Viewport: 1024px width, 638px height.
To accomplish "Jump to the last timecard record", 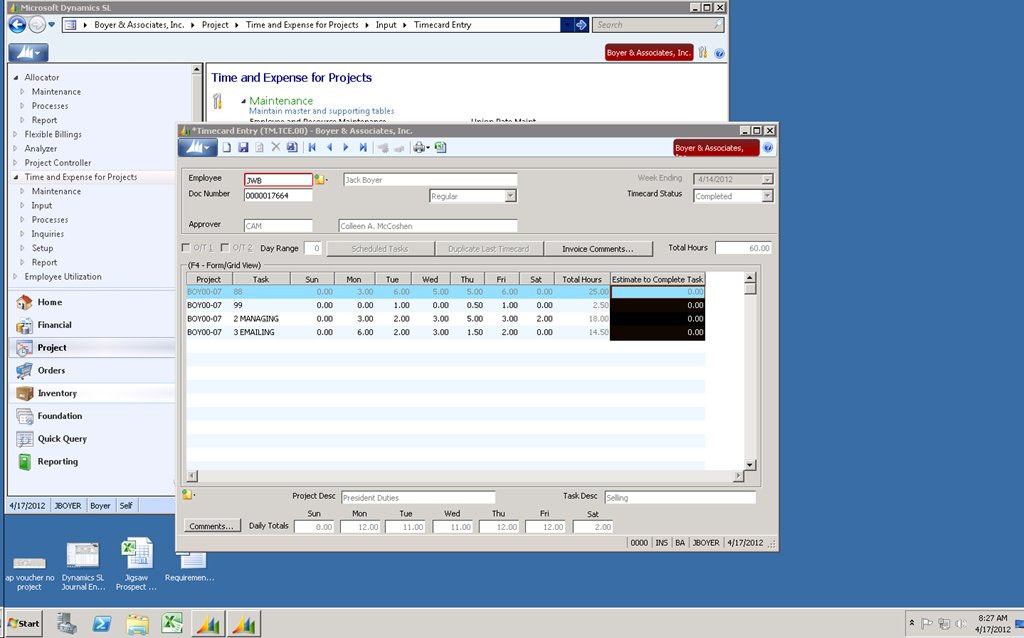I will pos(363,148).
